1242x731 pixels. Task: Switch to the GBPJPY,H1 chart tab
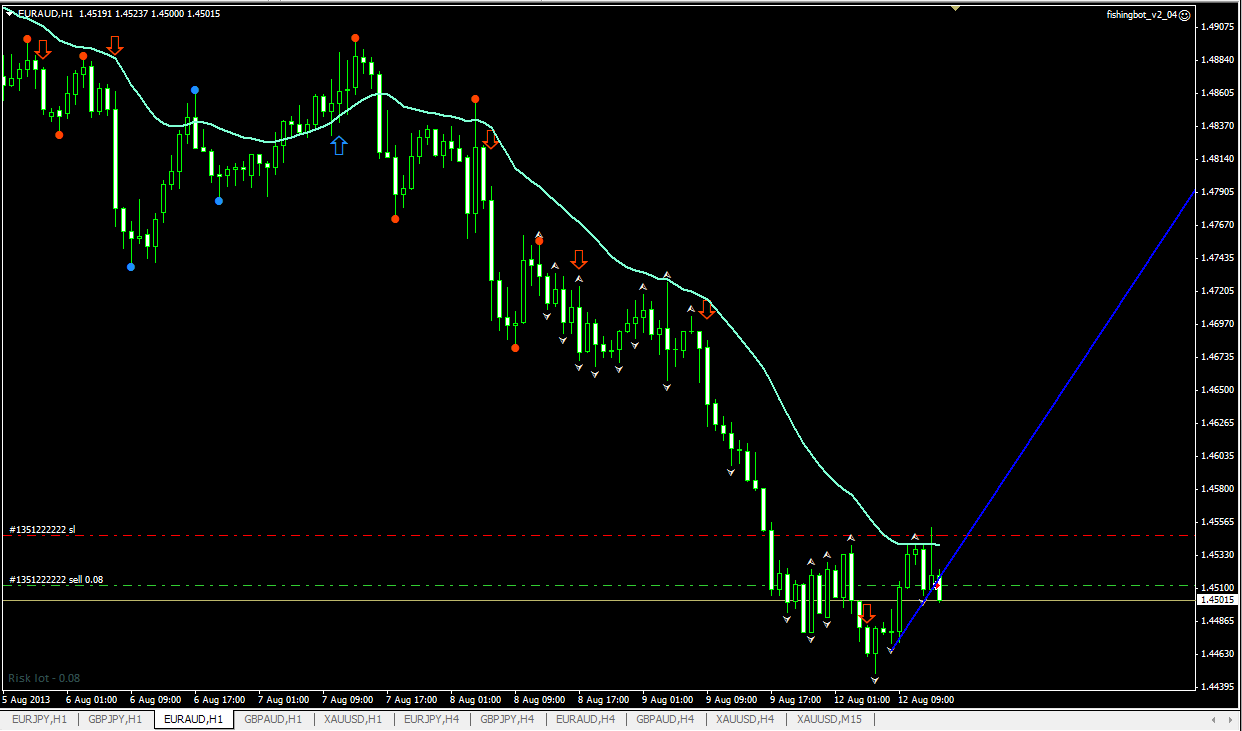(115, 719)
